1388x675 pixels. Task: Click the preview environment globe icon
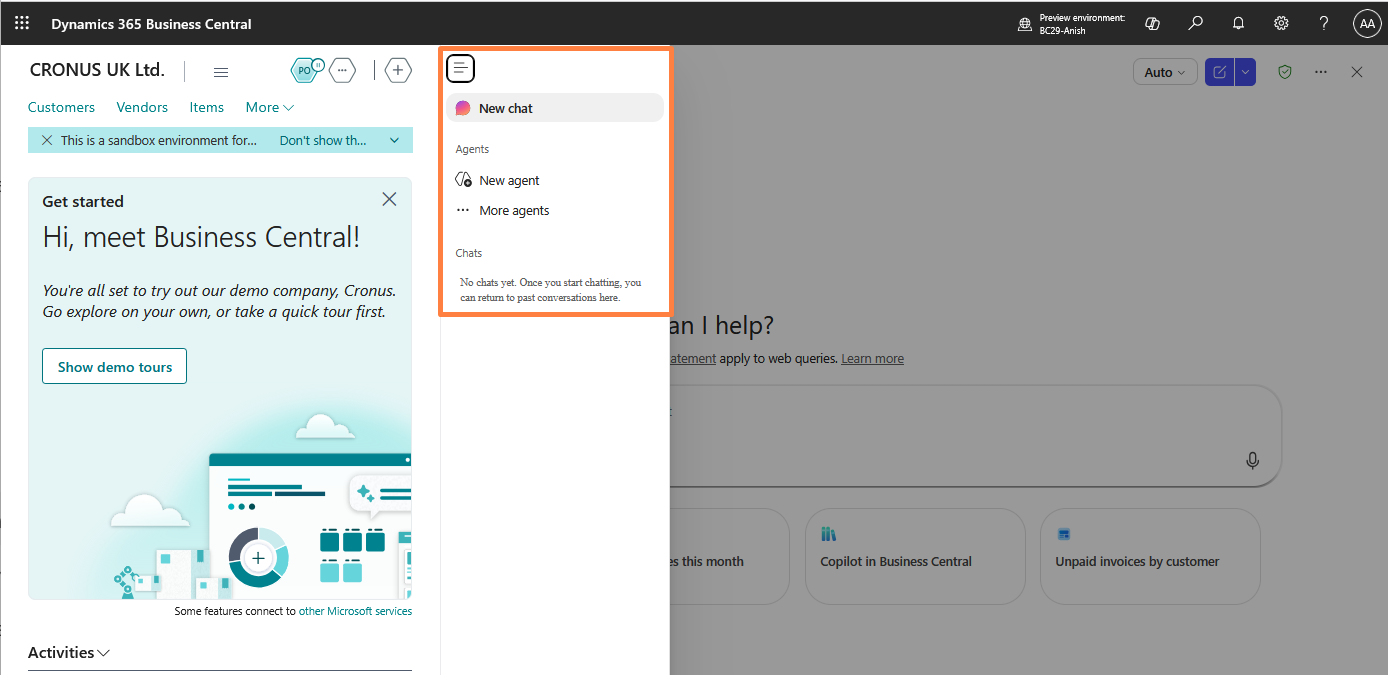pos(1025,24)
